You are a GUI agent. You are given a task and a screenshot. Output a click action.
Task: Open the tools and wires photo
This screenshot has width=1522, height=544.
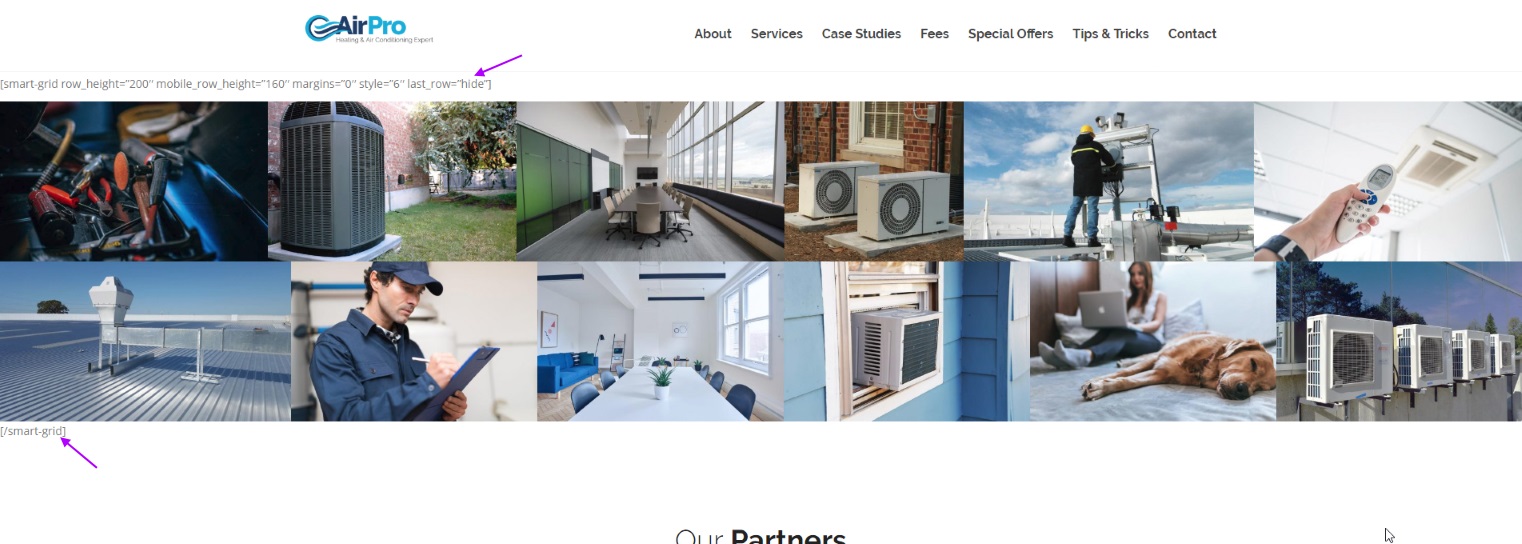134,181
